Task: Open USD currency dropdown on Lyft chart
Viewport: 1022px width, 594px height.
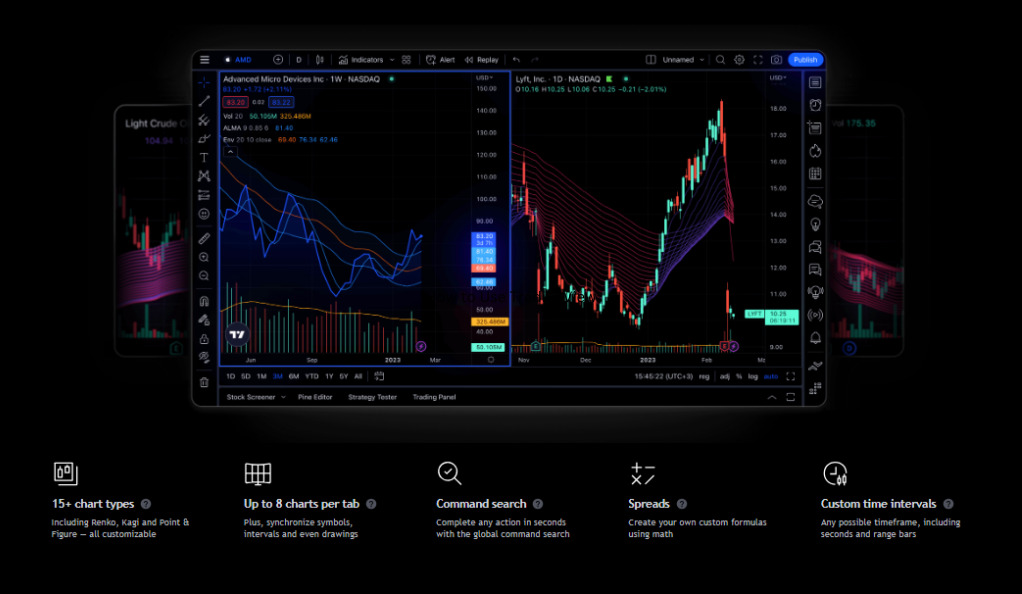Action: click(778, 78)
